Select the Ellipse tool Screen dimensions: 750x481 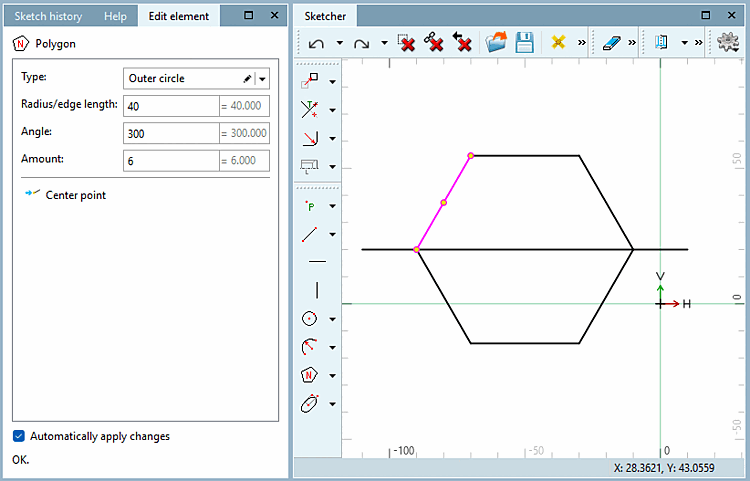309,404
